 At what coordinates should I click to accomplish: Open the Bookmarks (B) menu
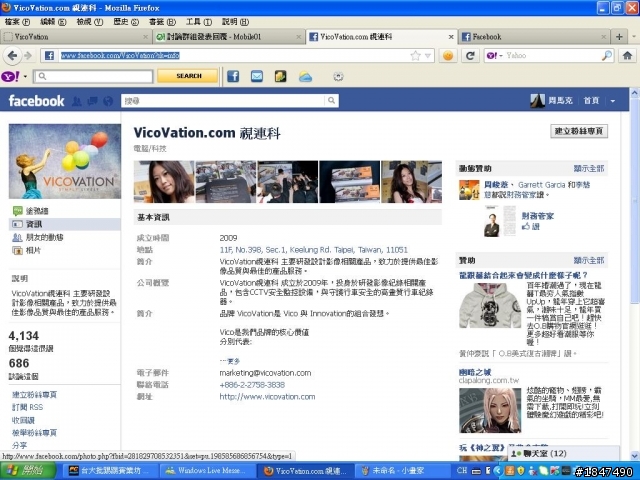(162, 22)
